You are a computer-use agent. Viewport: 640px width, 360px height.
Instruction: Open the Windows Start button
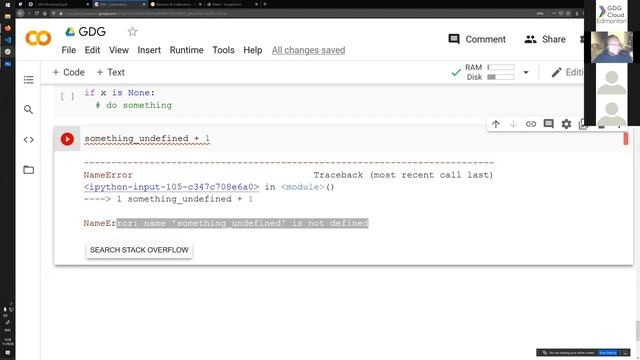pyautogui.click(x=7, y=4)
